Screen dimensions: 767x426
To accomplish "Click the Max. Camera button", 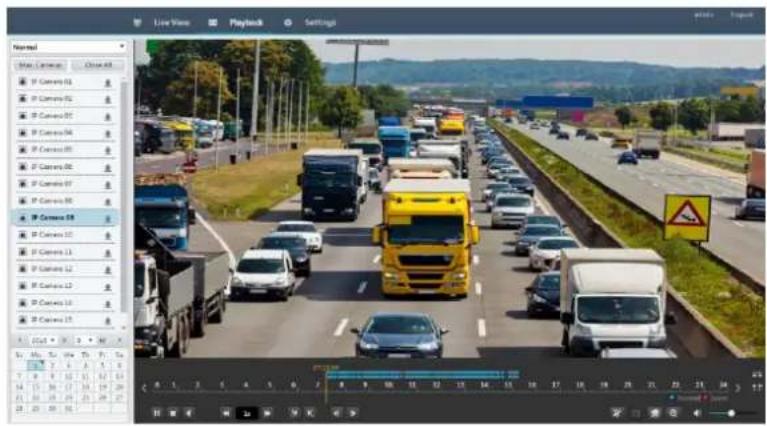I will pos(40,65).
